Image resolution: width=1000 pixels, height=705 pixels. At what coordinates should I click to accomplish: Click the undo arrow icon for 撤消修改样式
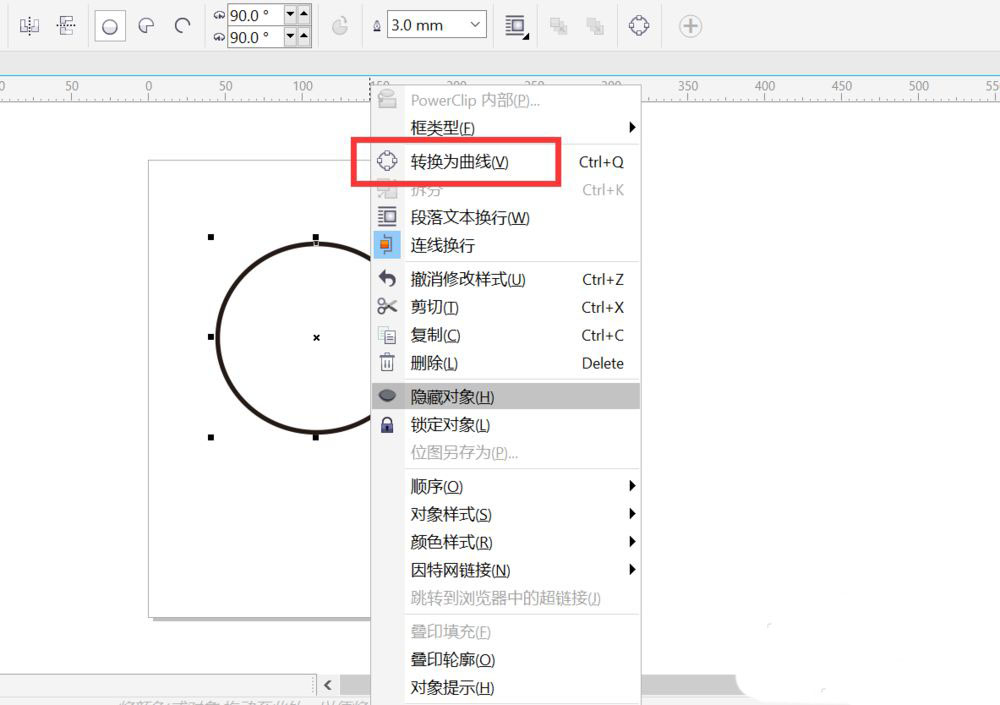[387, 279]
